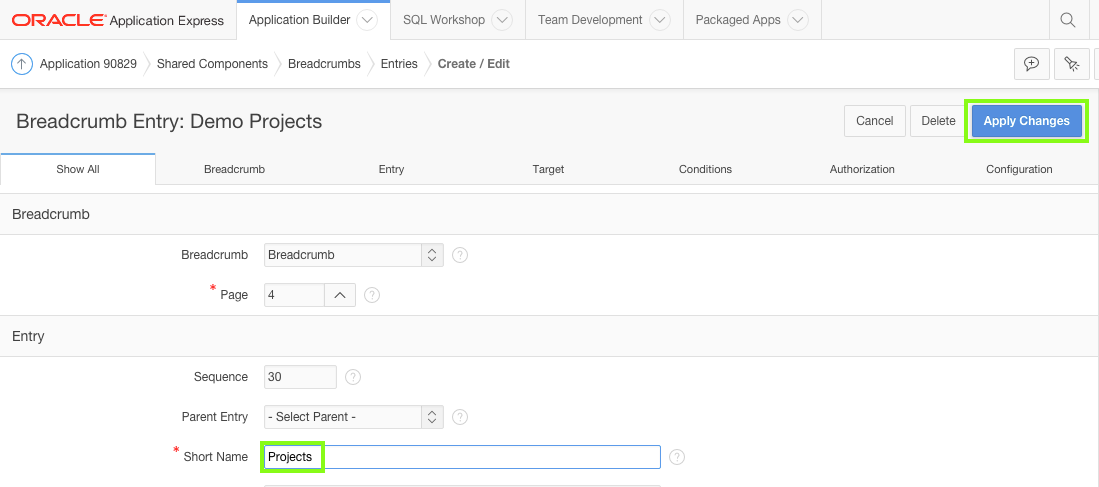This screenshot has width=1099, height=487.
Task: Expand the Parent Entry dropdown
Action: [355, 417]
